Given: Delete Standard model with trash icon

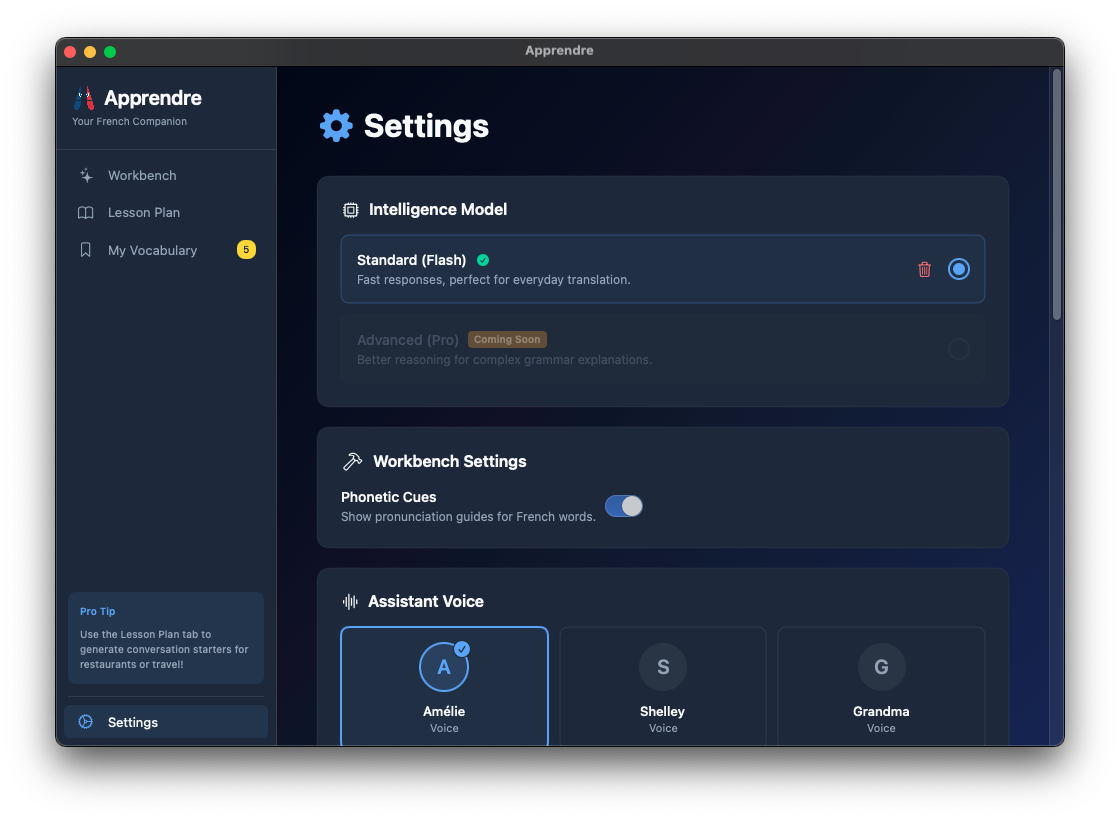Looking at the screenshot, I should 924,269.
